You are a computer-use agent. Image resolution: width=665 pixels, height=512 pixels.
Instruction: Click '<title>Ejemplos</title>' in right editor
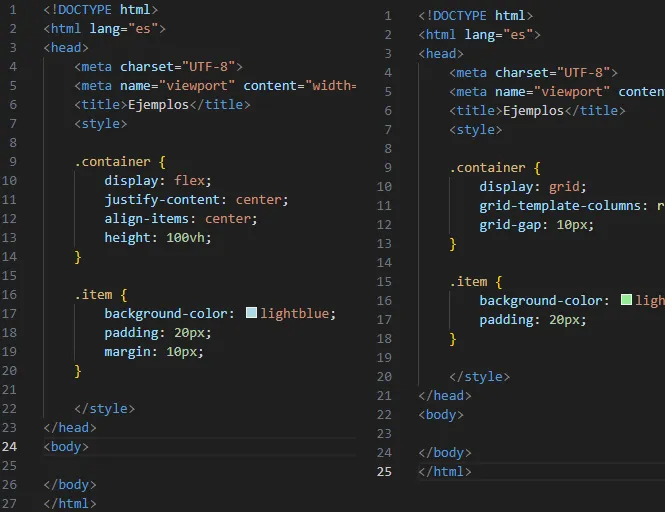(537, 111)
